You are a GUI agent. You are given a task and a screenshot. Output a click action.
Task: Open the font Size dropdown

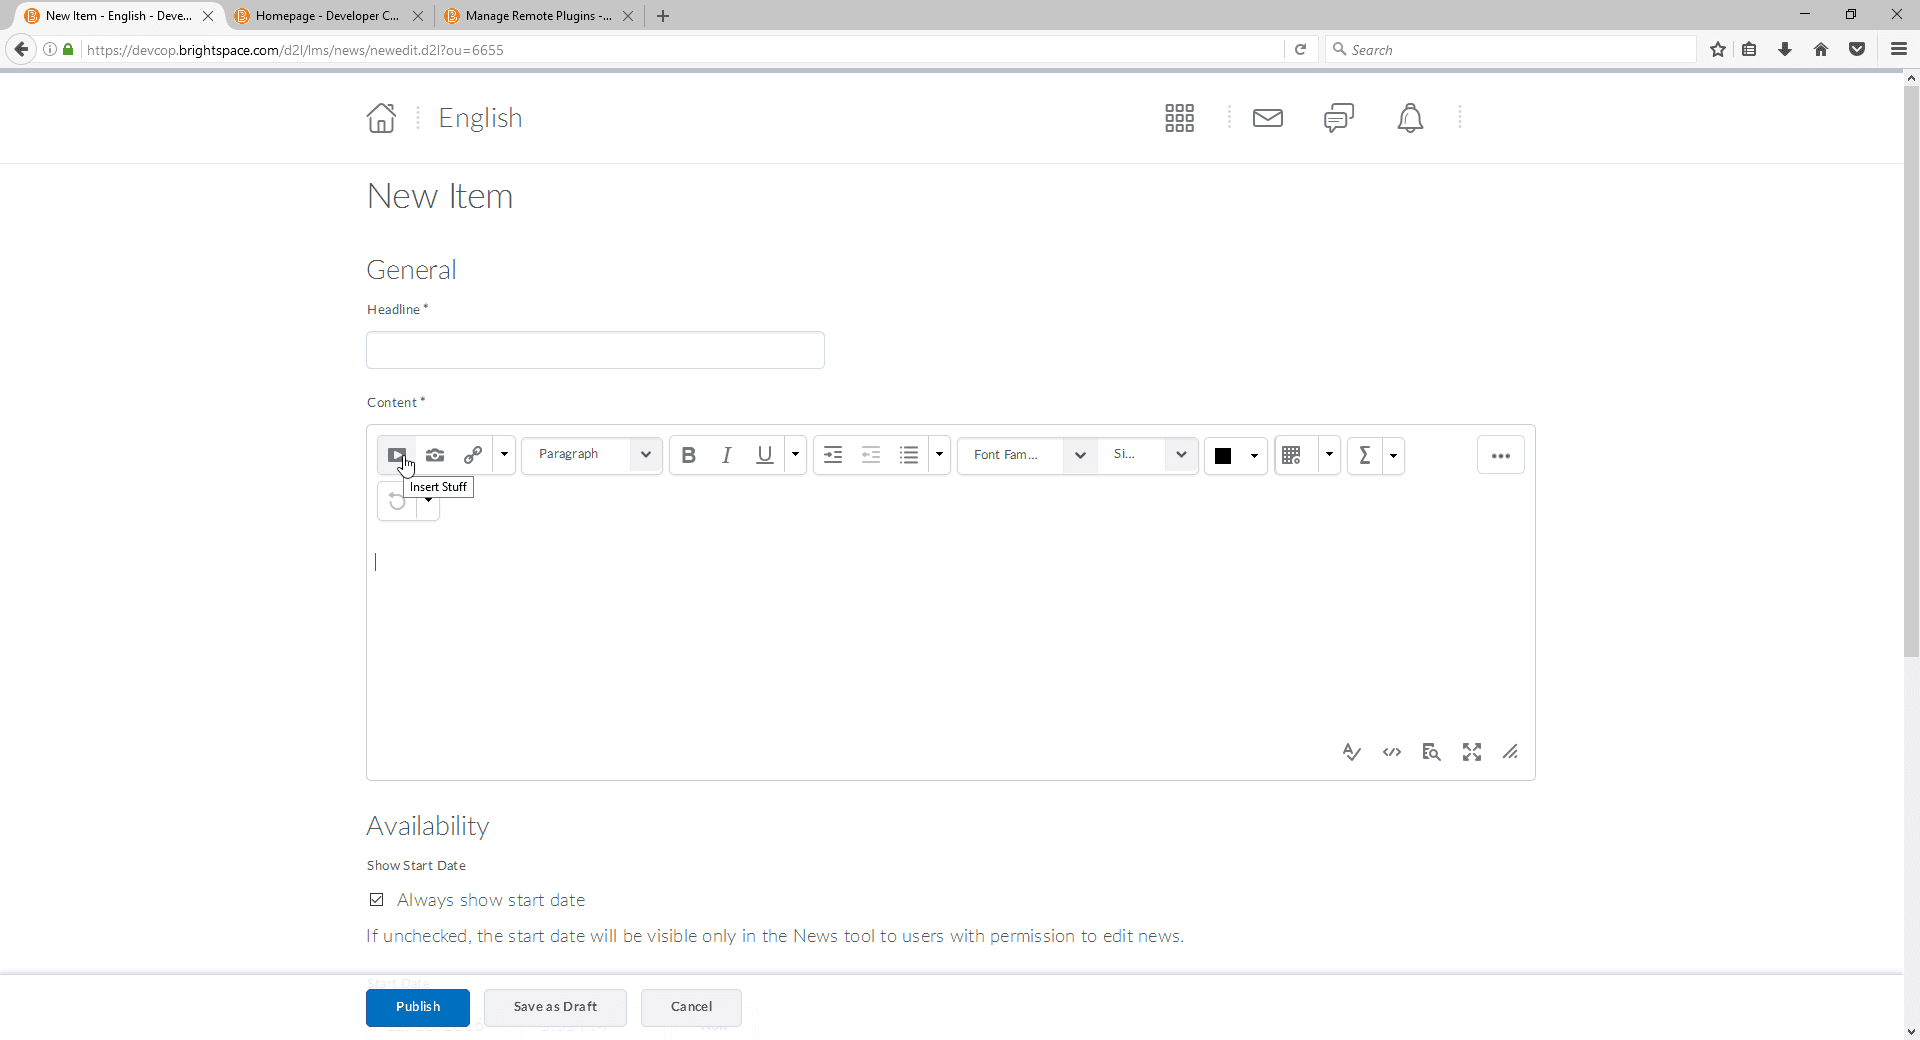coord(1148,455)
